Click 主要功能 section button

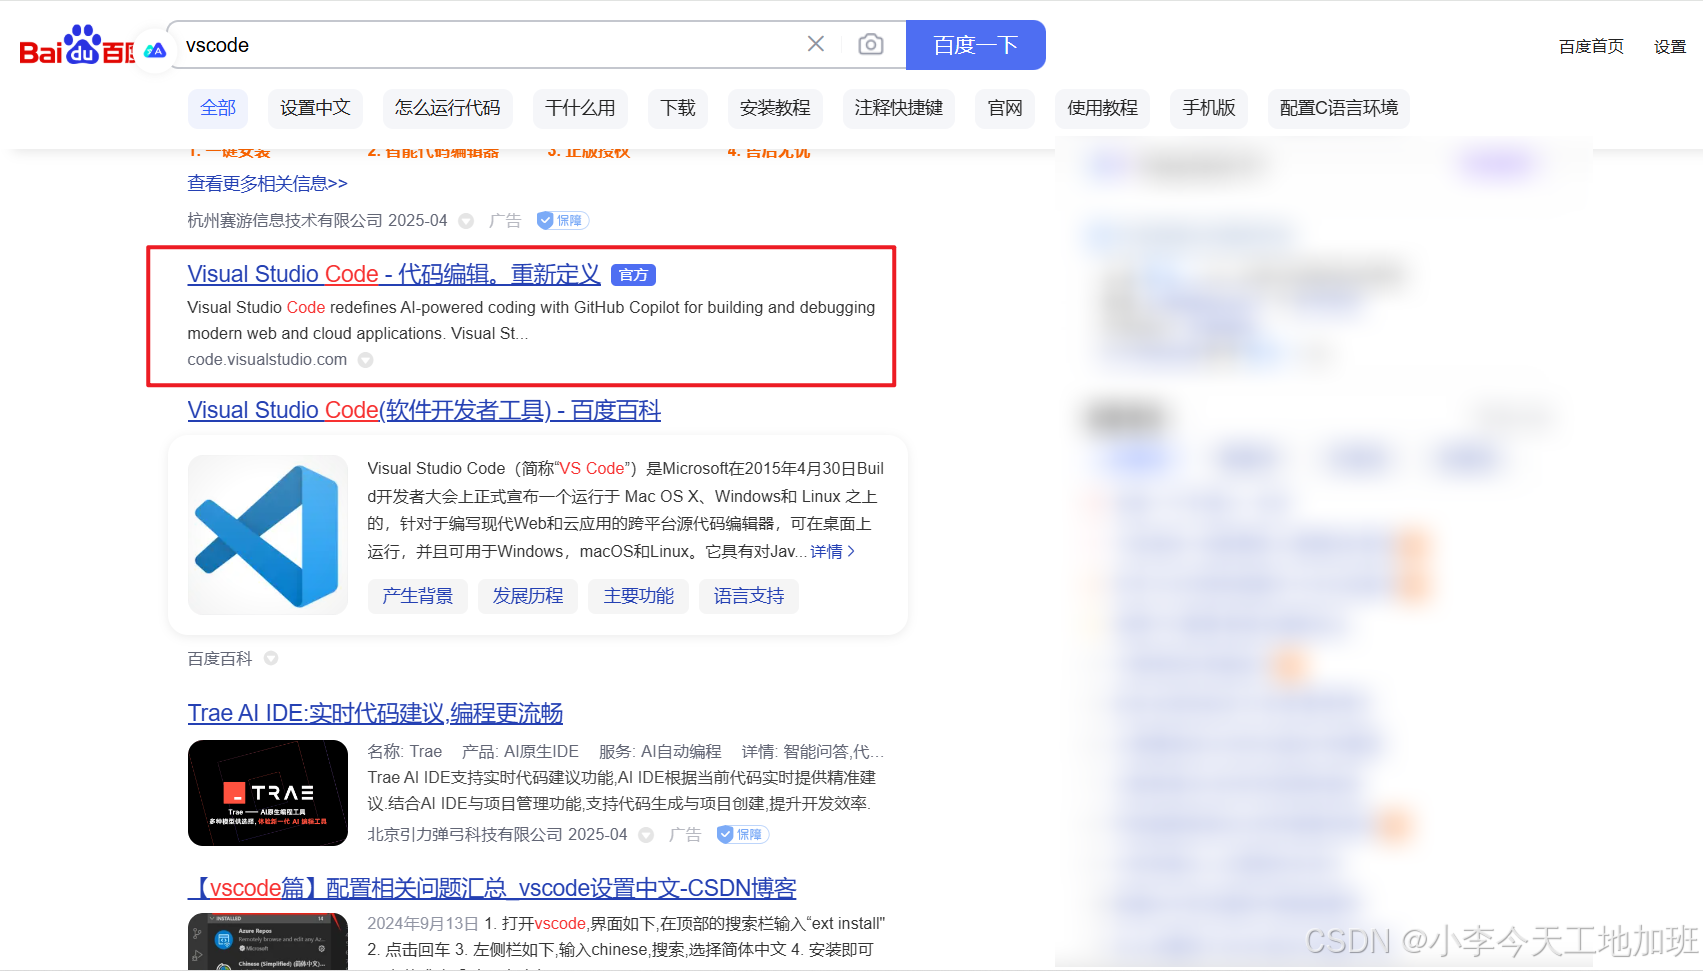(638, 596)
